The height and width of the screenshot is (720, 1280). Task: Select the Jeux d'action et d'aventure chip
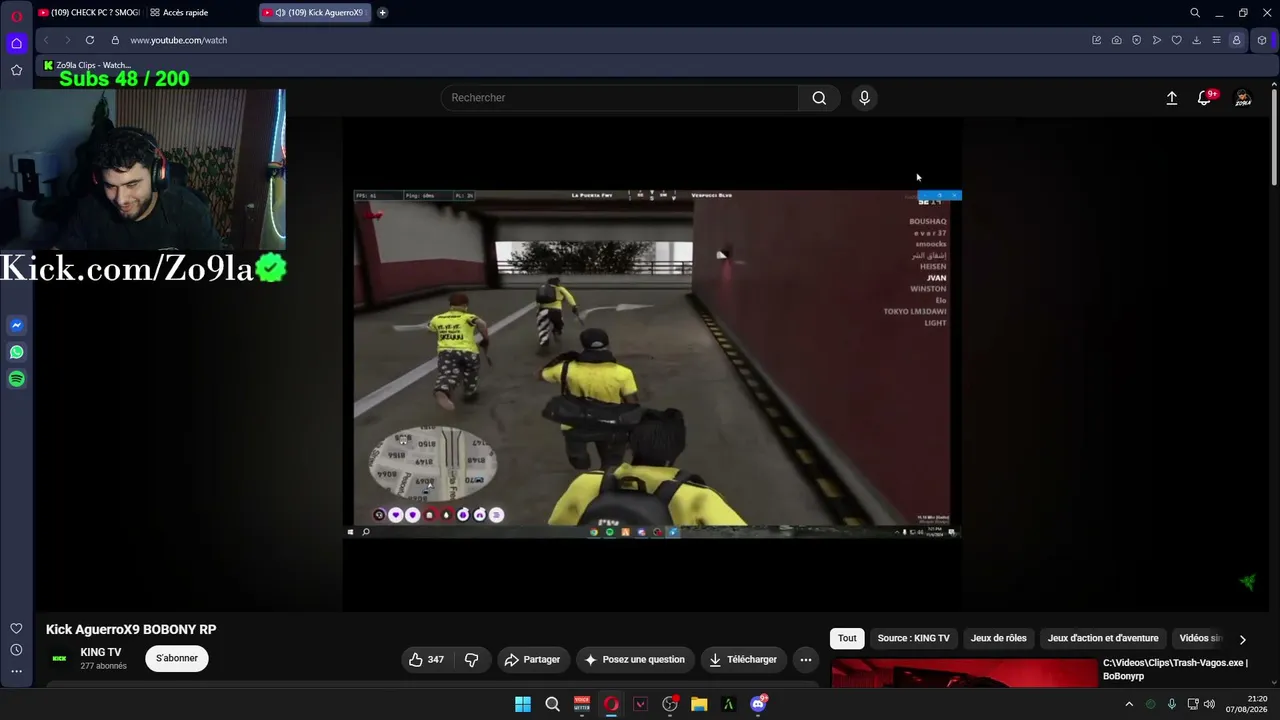coord(1103,638)
